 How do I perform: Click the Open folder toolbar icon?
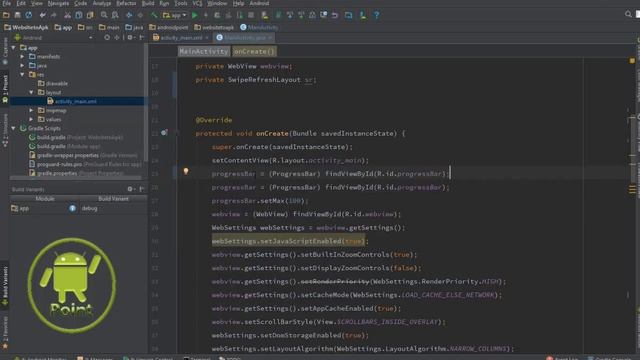(x=6, y=15)
